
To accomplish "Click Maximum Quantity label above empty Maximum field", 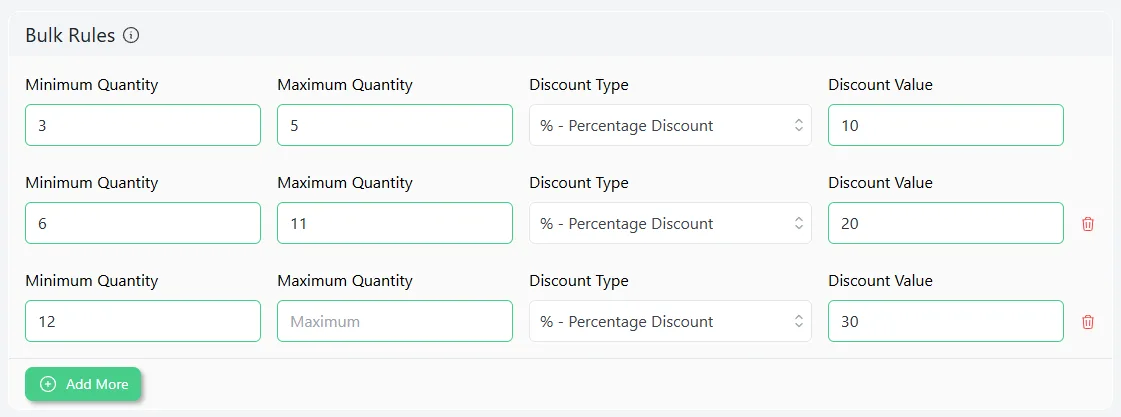I will pos(345,280).
